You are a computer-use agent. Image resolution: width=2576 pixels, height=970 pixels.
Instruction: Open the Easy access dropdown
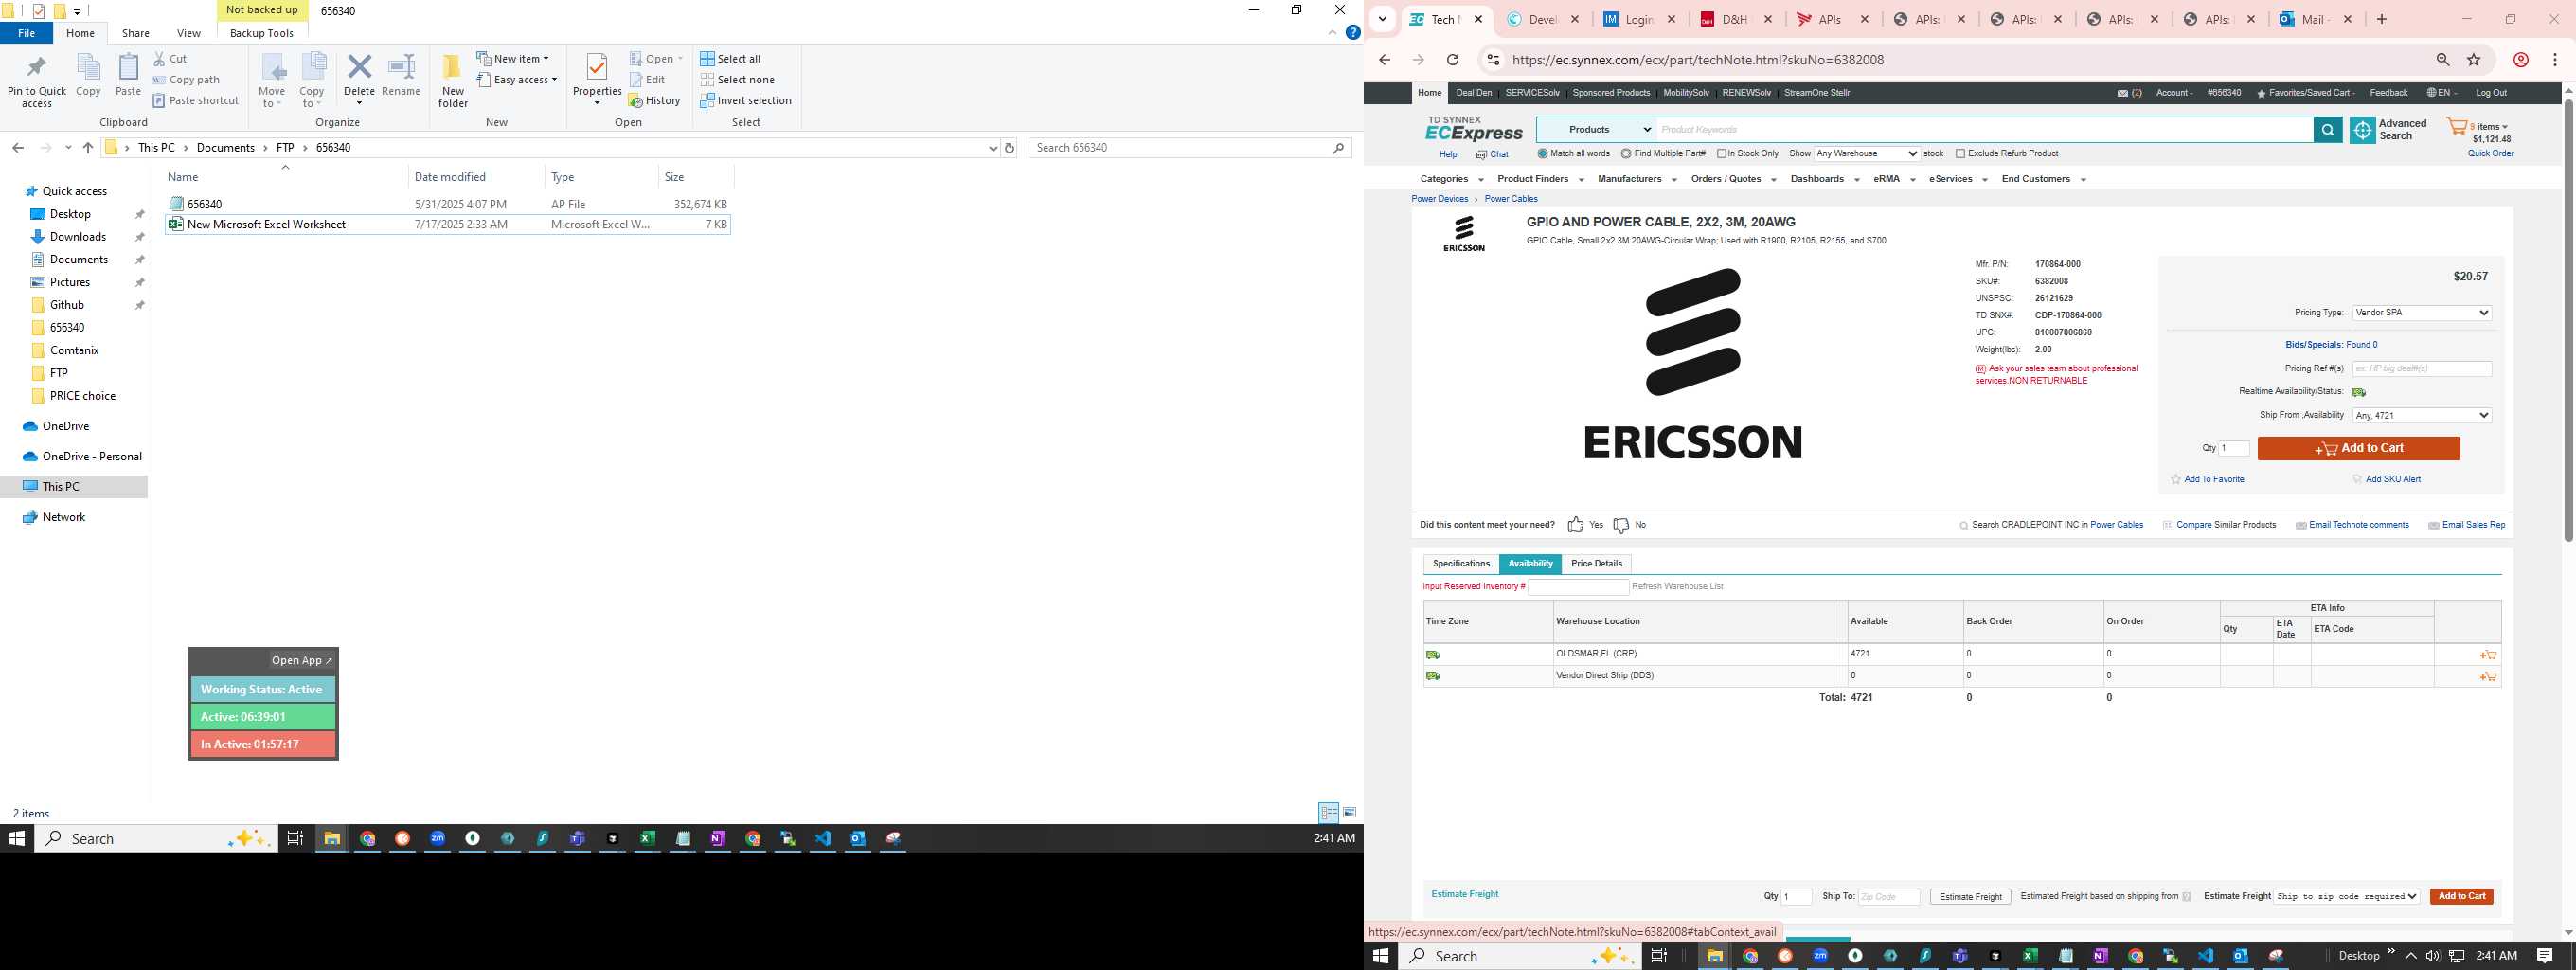coord(517,80)
